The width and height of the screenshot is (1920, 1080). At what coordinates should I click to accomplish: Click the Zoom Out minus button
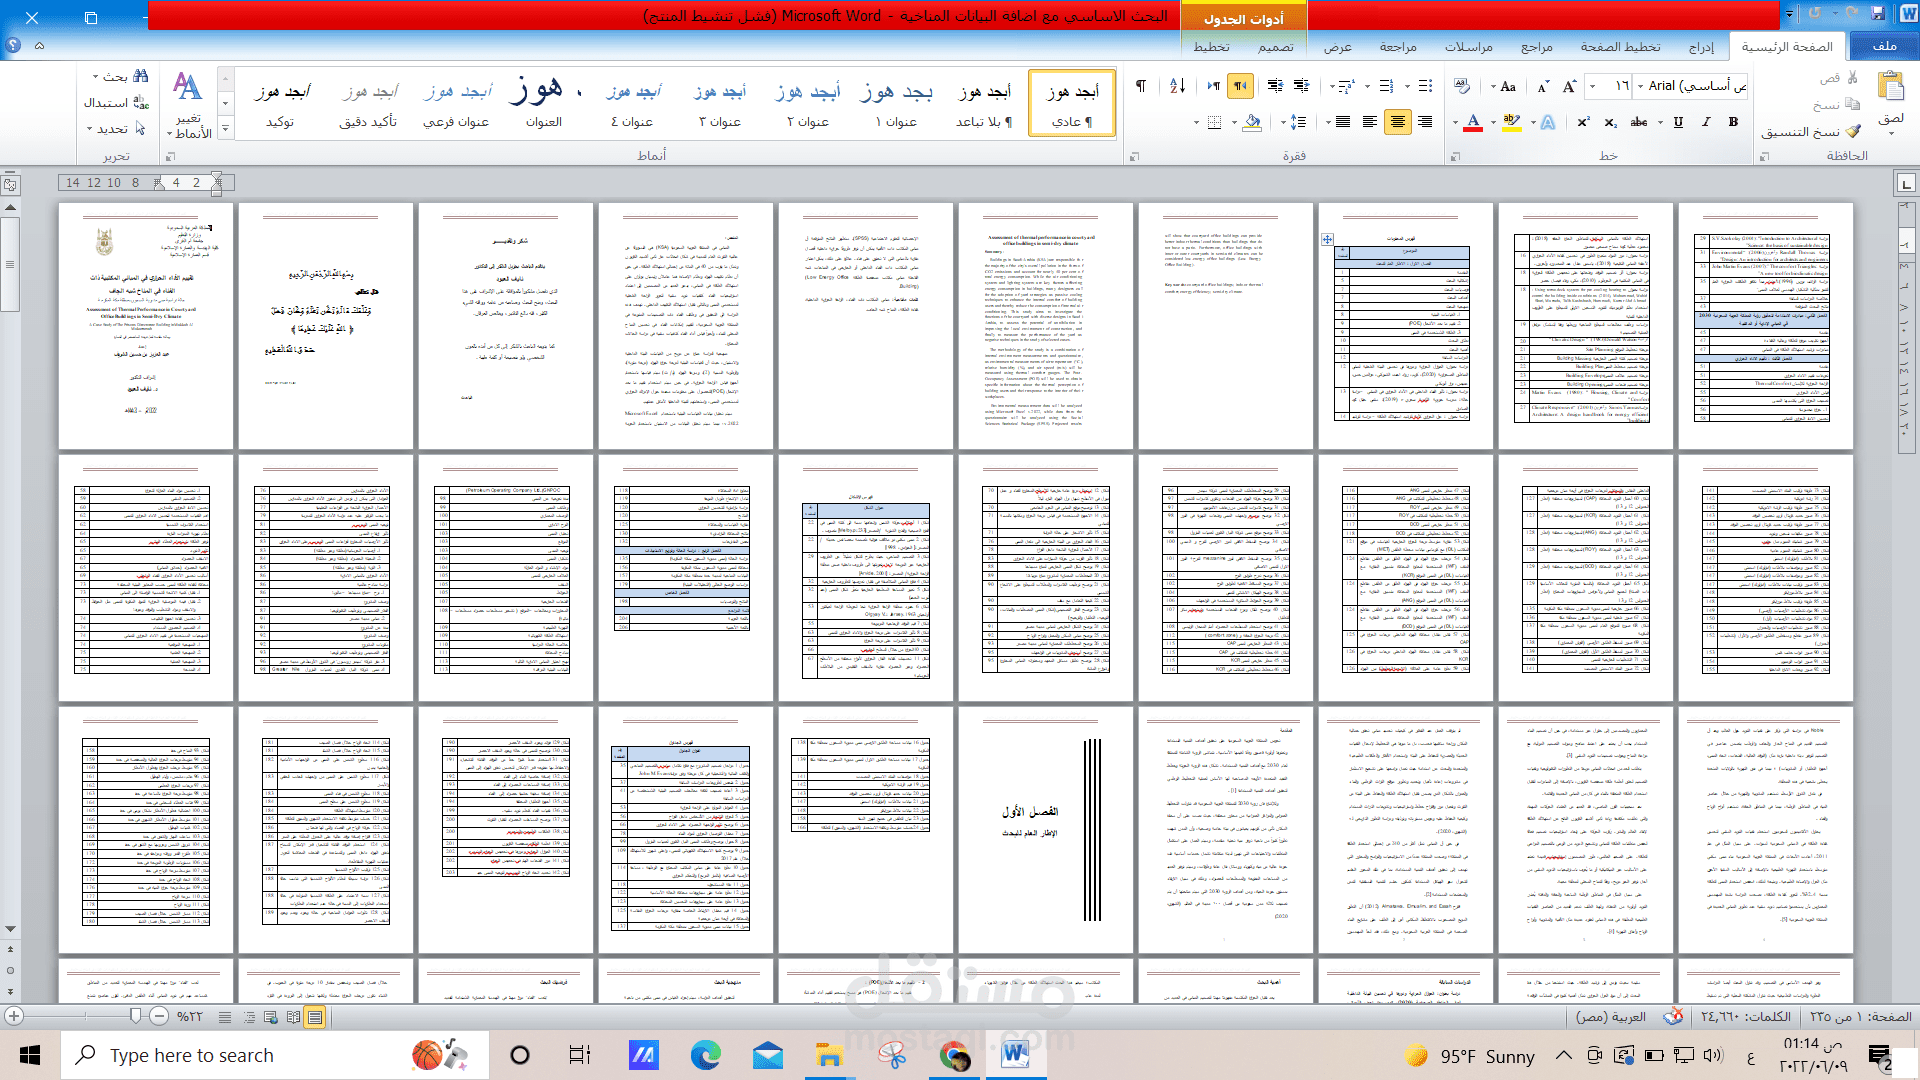(159, 1016)
